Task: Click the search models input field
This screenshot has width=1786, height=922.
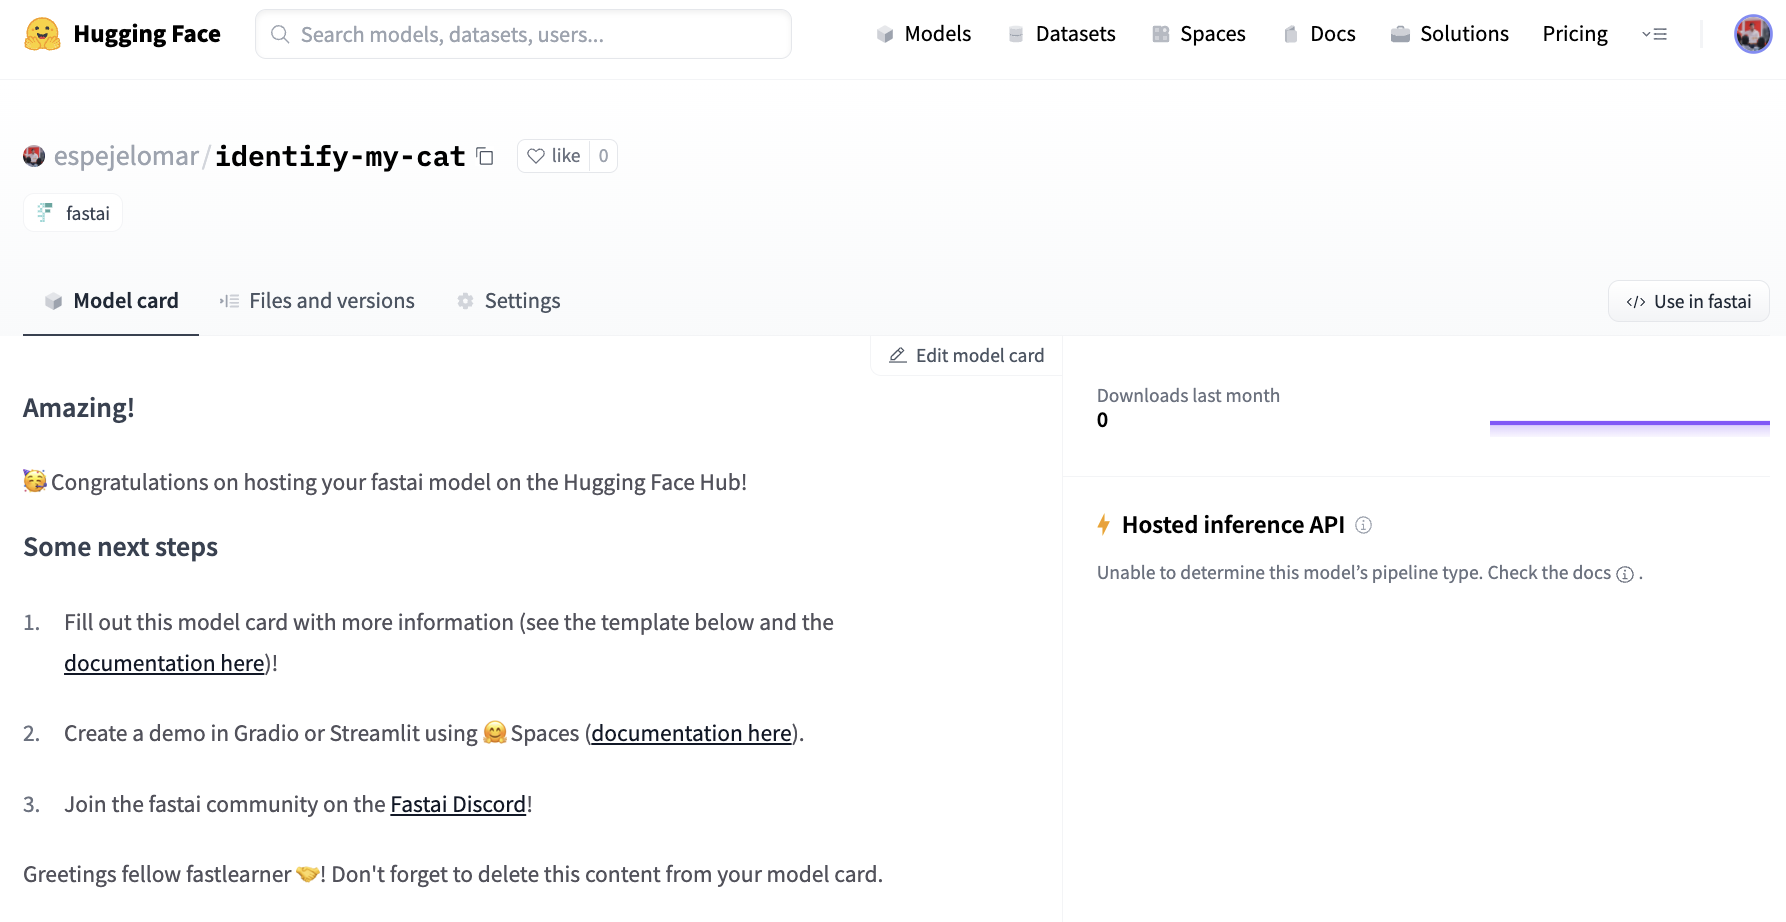Action: click(x=523, y=35)
